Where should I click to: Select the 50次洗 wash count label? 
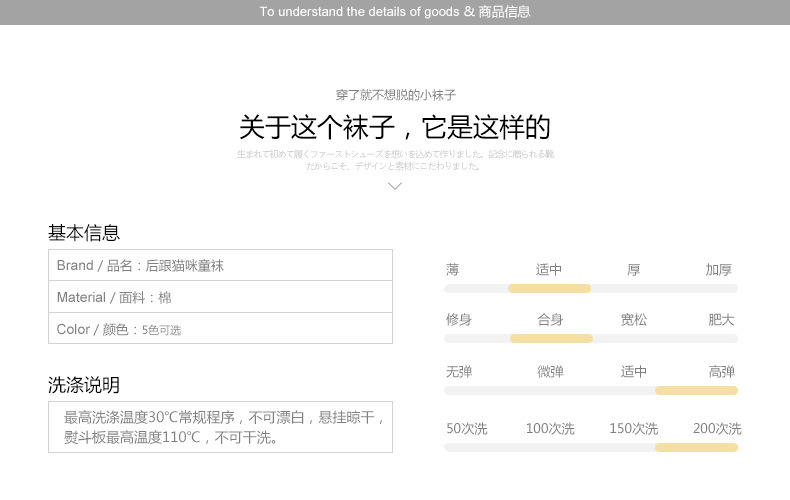pos(466,429)
